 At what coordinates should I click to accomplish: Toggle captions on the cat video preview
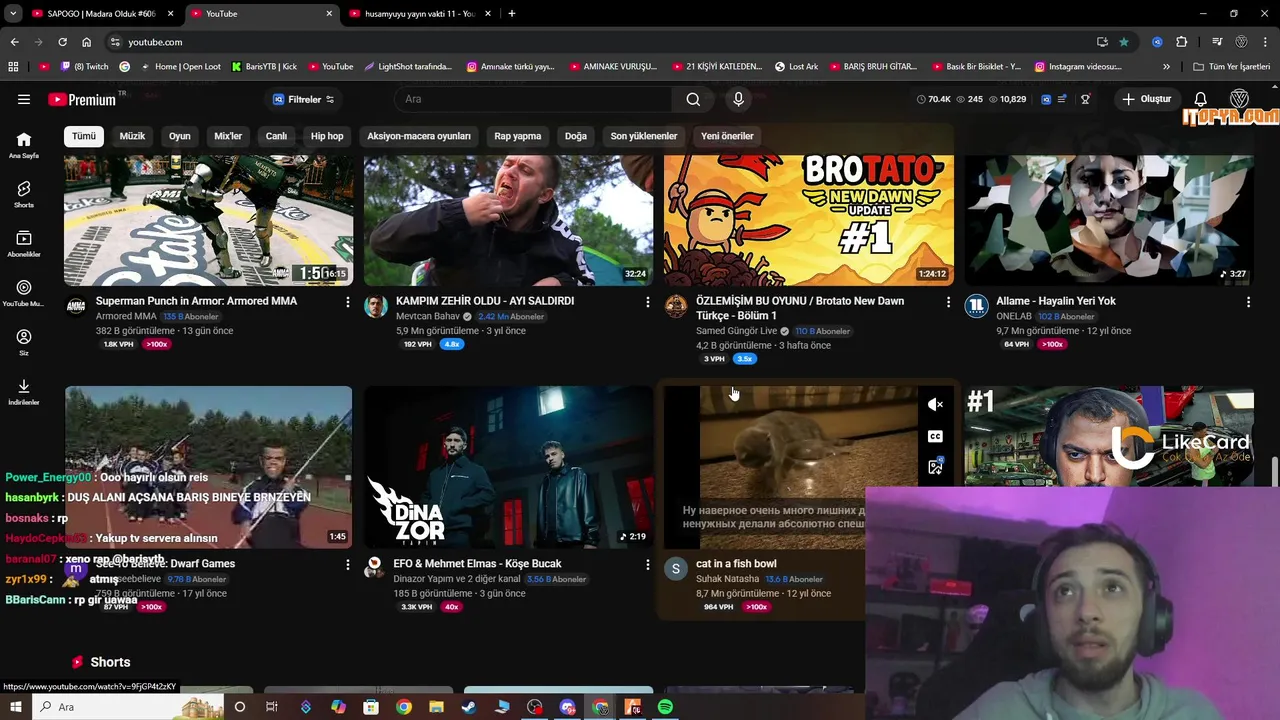coord(935,436)
